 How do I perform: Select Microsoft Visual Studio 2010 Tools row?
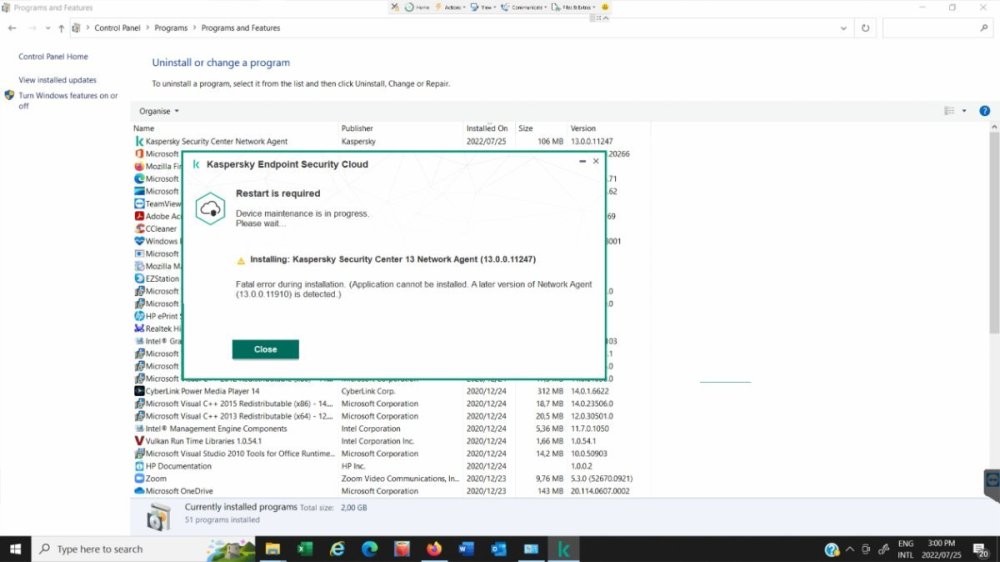click(x=390, y=454)
